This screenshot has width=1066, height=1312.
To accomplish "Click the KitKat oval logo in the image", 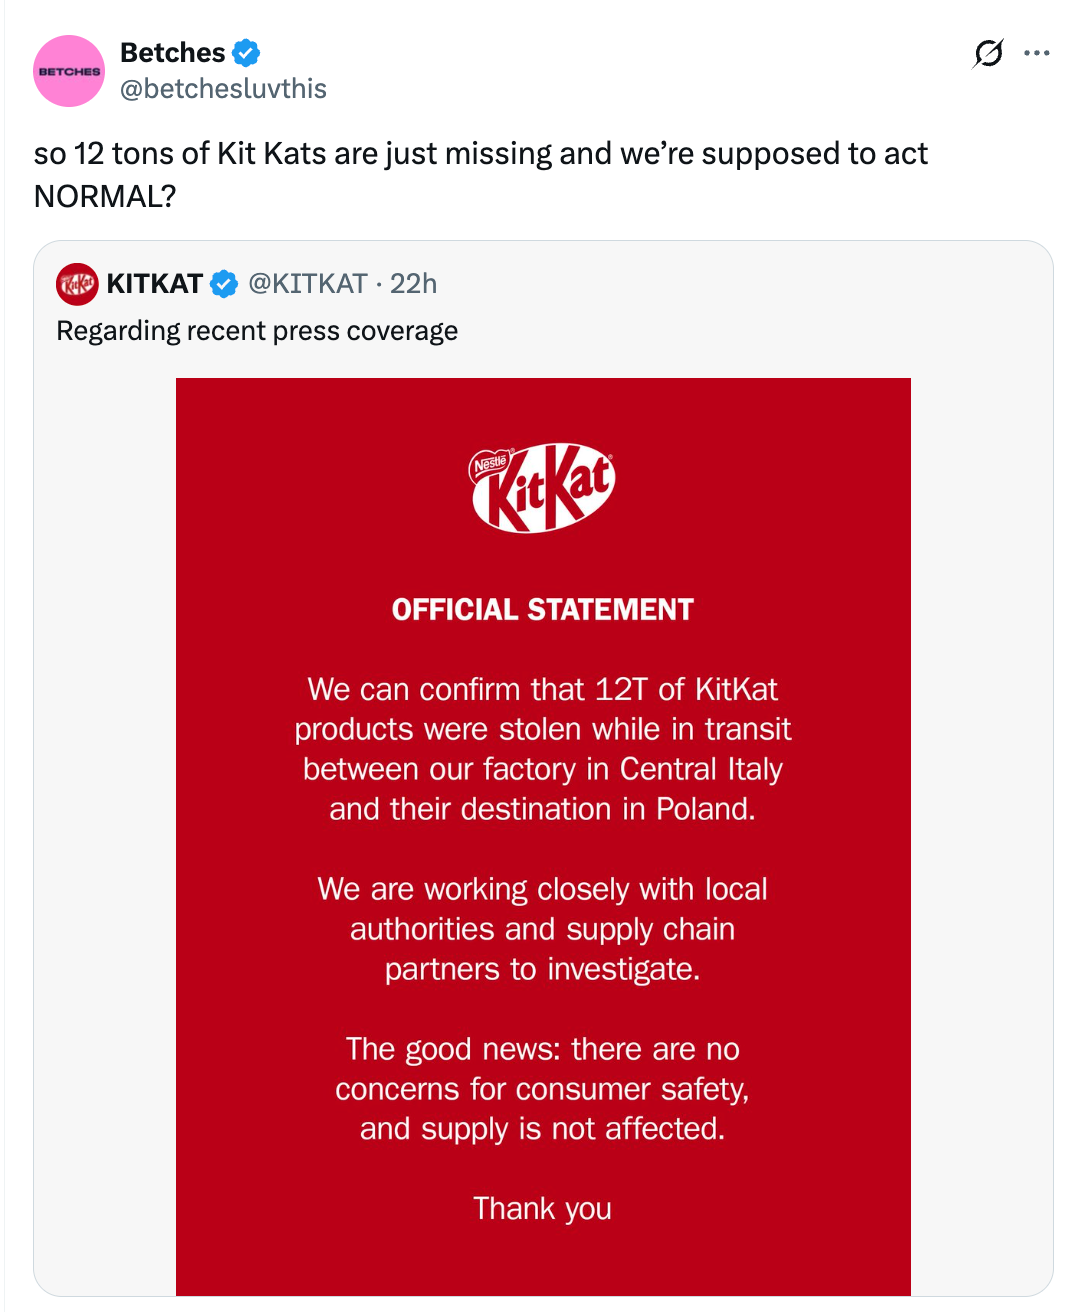I will point(541,487).
